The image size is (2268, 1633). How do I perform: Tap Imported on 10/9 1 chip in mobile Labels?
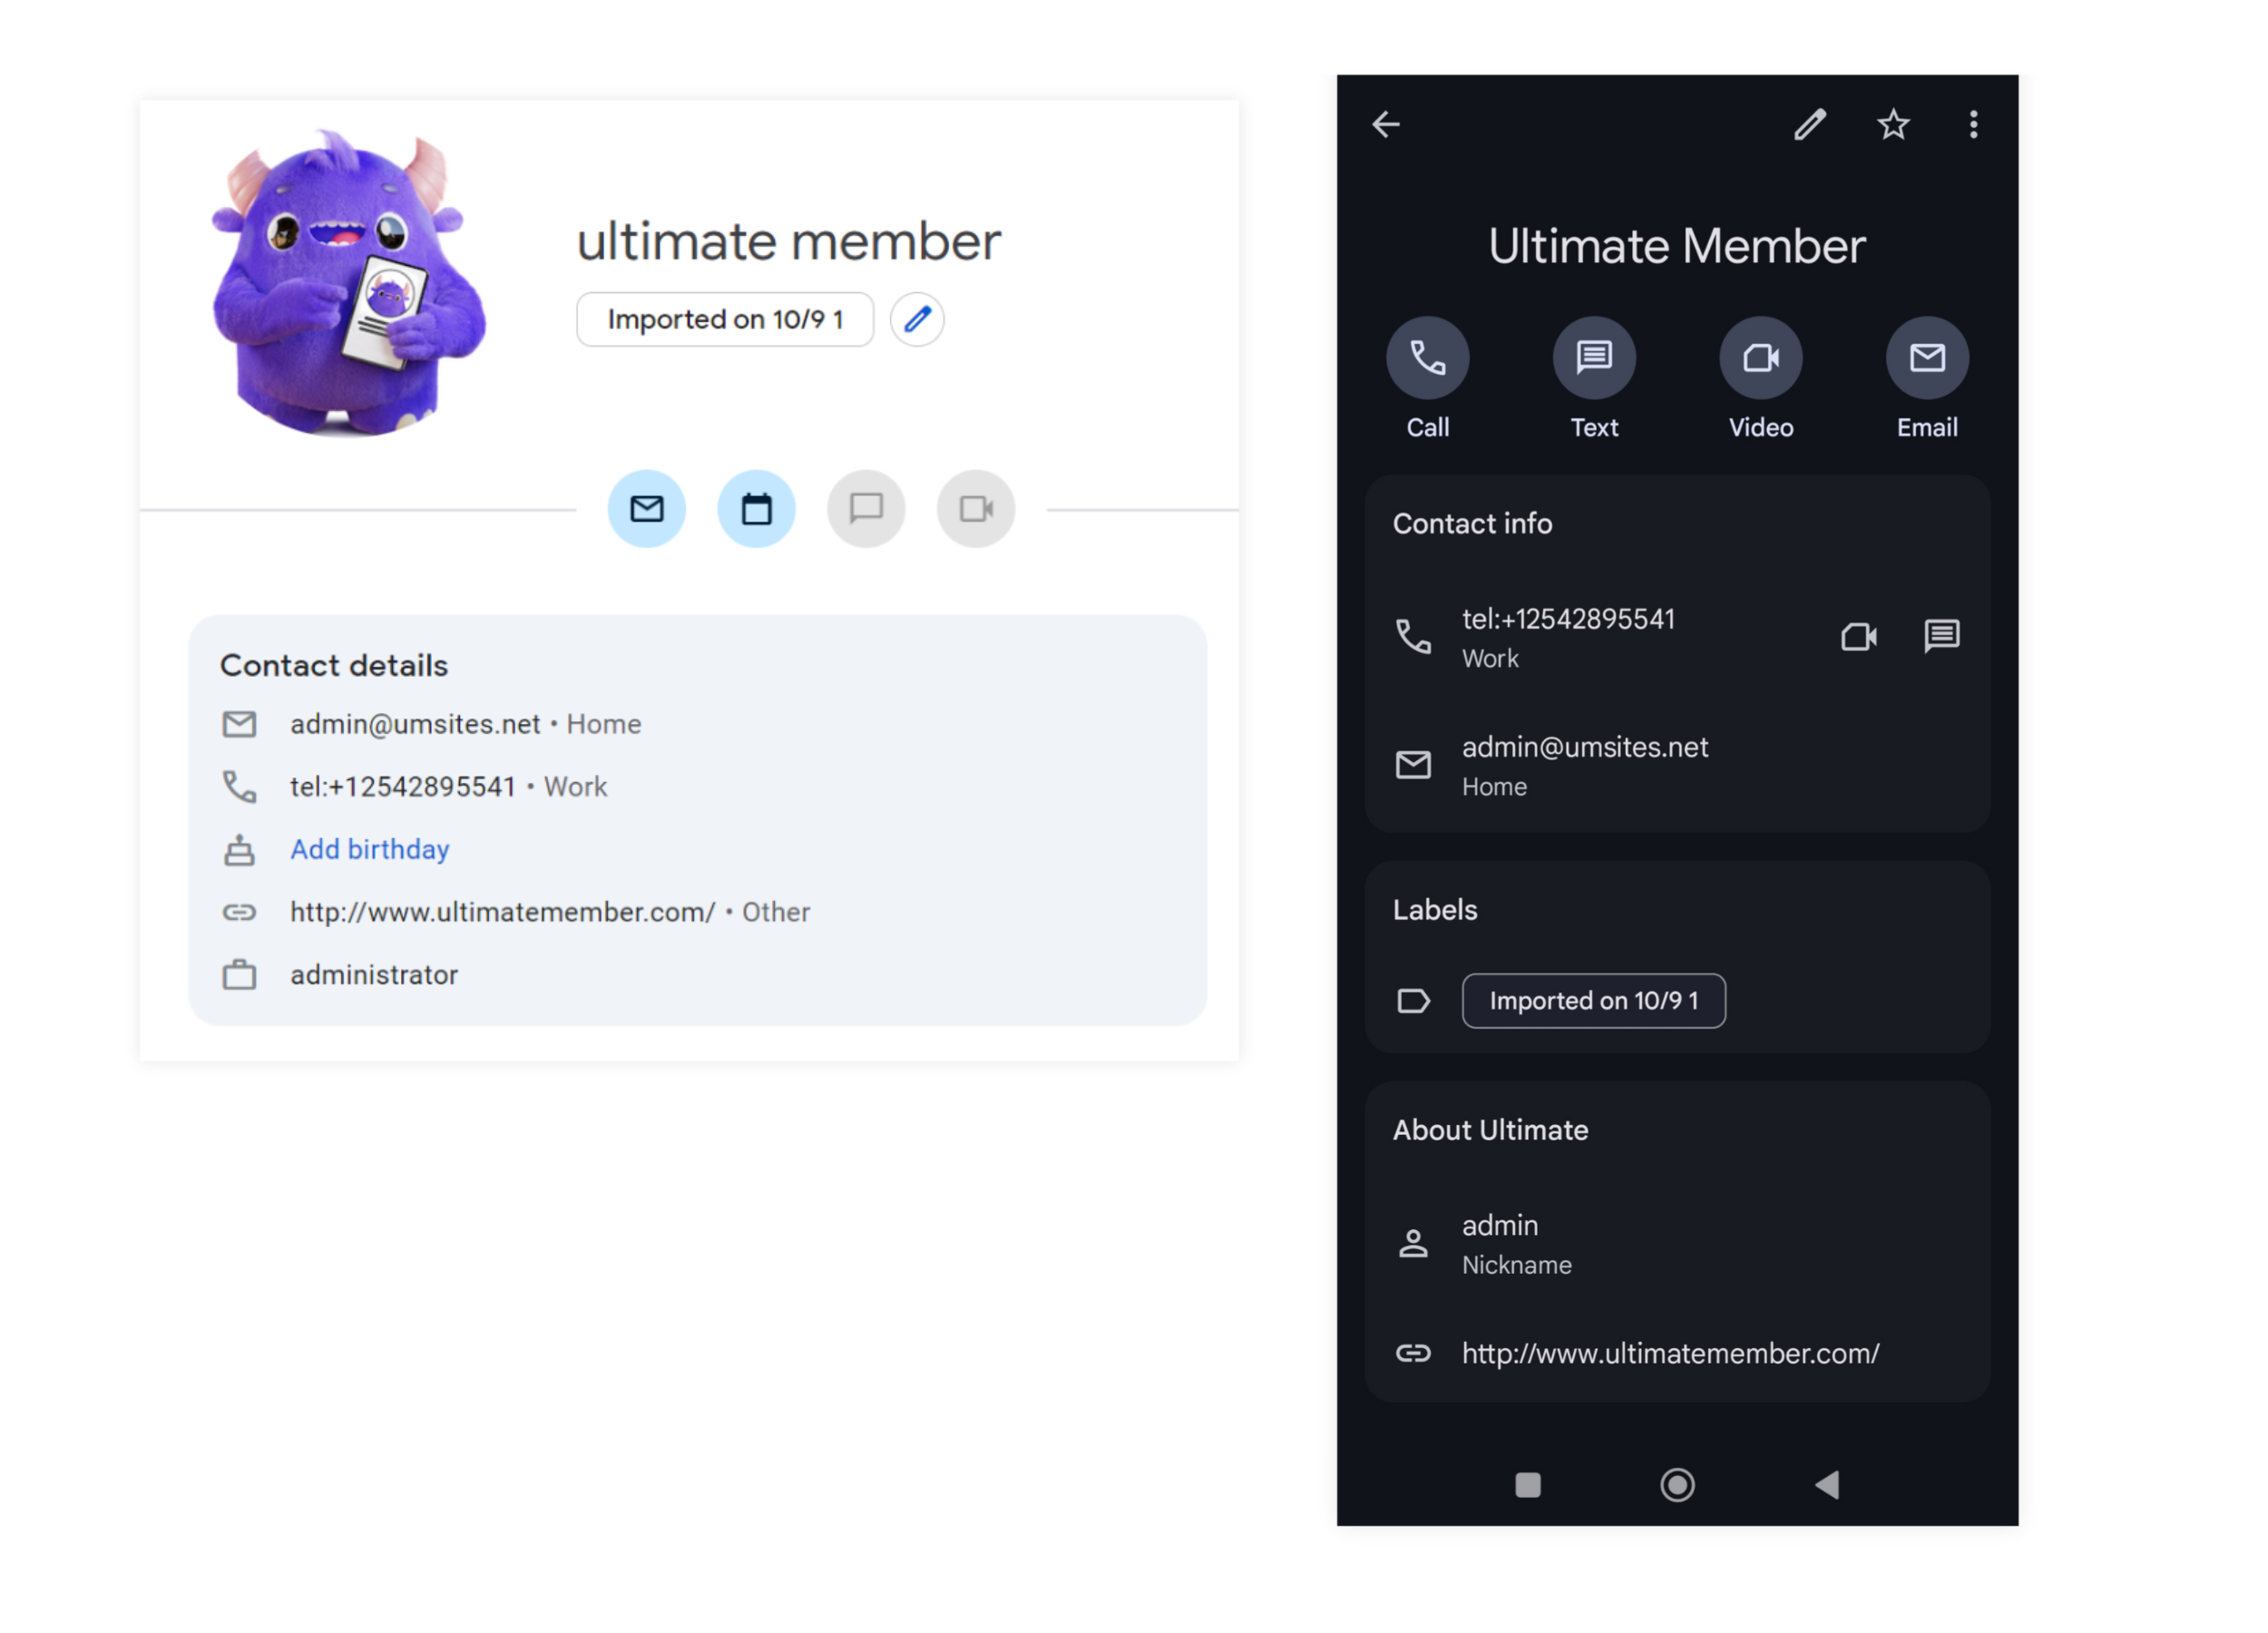coord(1593,1001)
